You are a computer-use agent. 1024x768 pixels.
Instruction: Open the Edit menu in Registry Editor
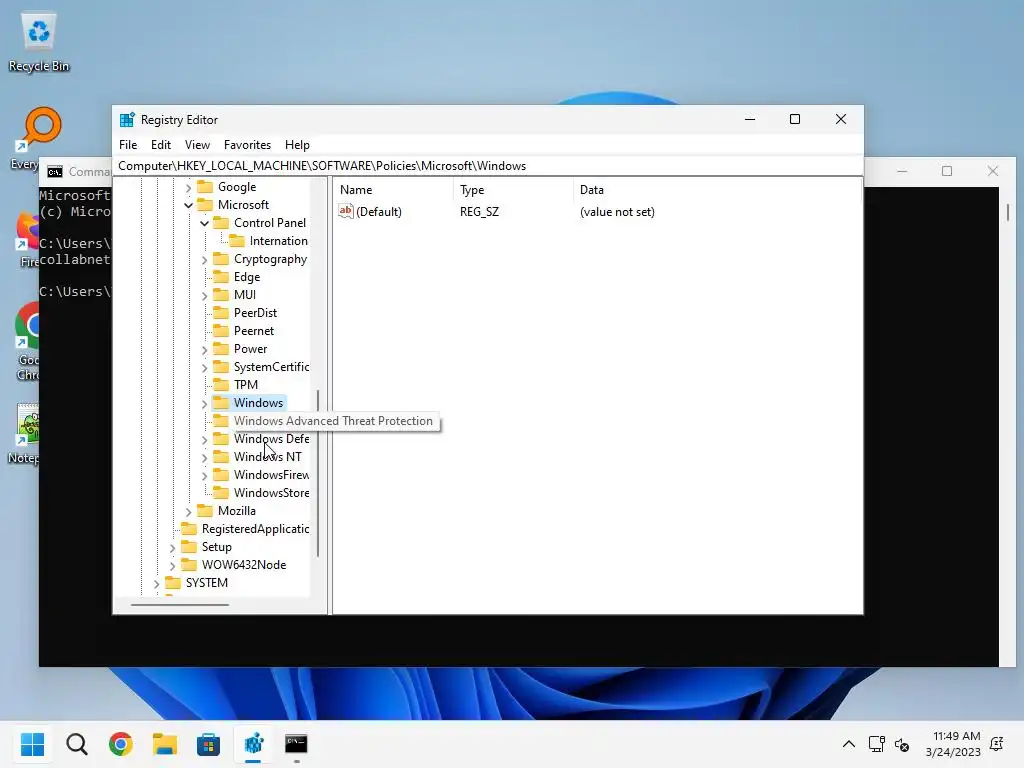[x=161, y=145]
